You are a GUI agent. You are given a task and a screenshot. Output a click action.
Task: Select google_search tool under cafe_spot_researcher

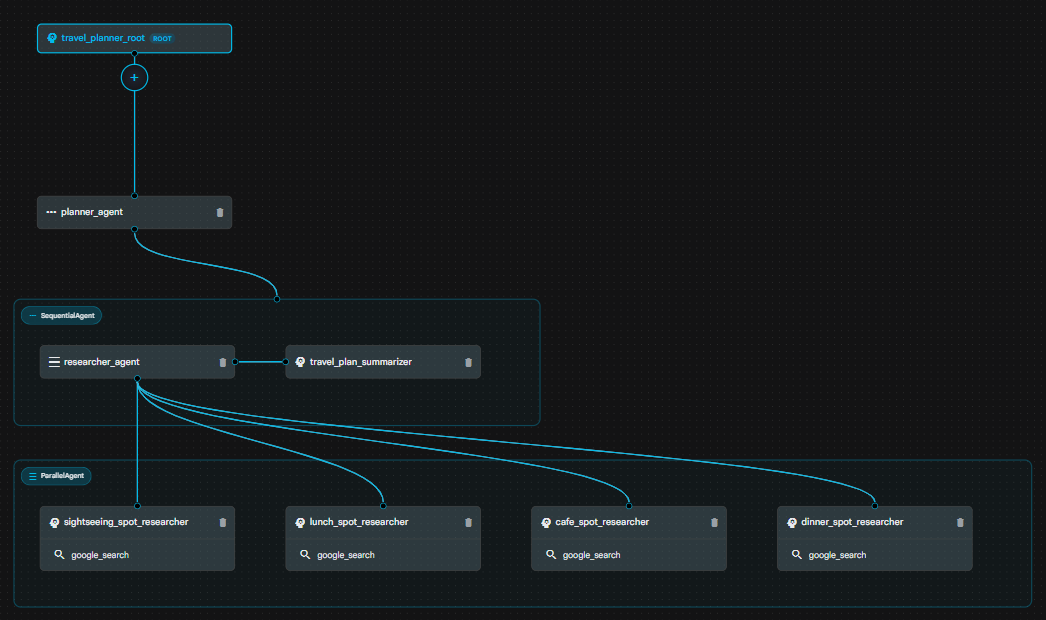[592, 555]
